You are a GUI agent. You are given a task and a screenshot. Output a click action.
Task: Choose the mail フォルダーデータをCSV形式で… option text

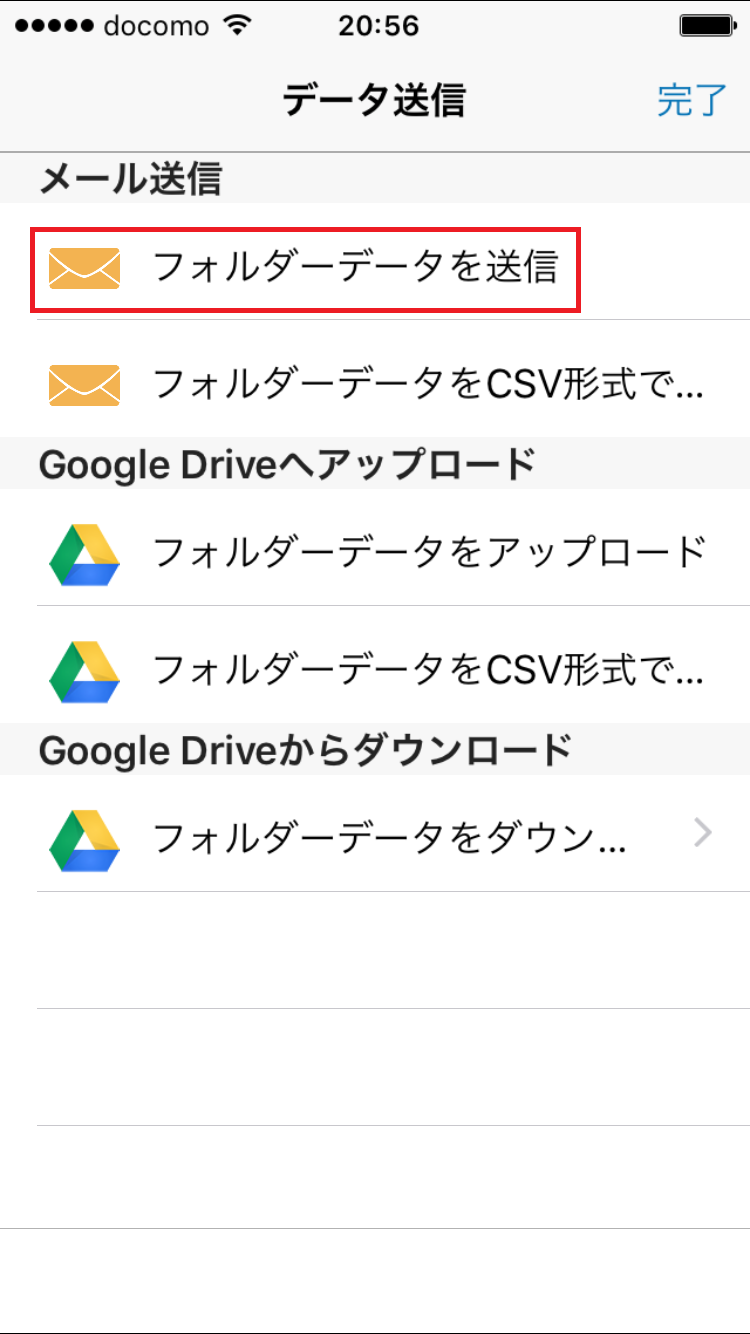click(428, 385)
